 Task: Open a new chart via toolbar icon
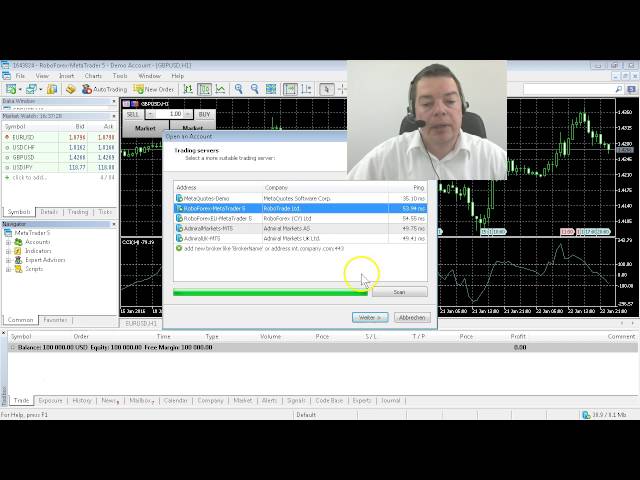(11, 89)
